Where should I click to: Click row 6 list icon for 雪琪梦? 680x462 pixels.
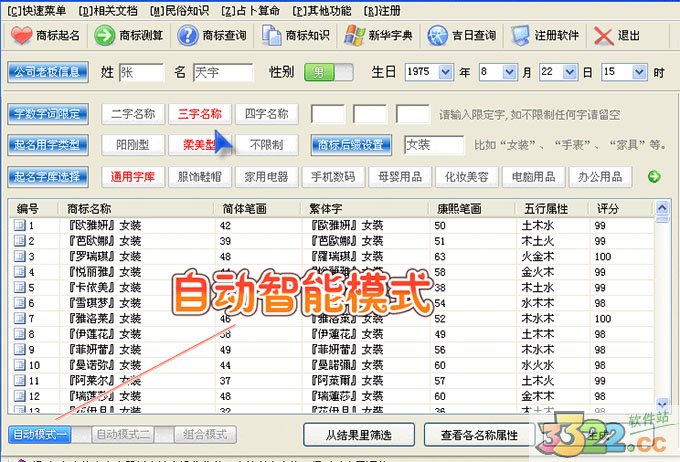tap(20, 303)
